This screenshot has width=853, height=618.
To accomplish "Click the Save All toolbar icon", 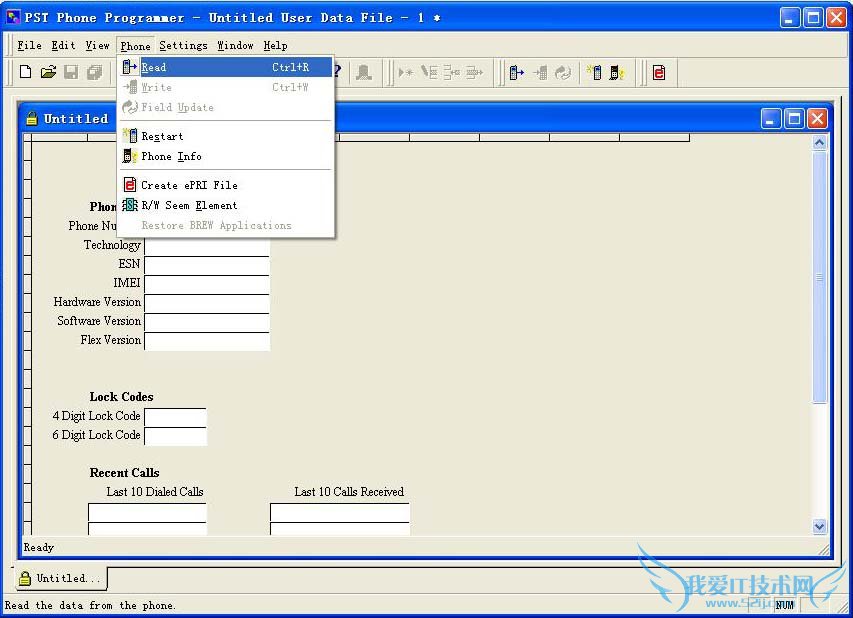I will [95, 72].
